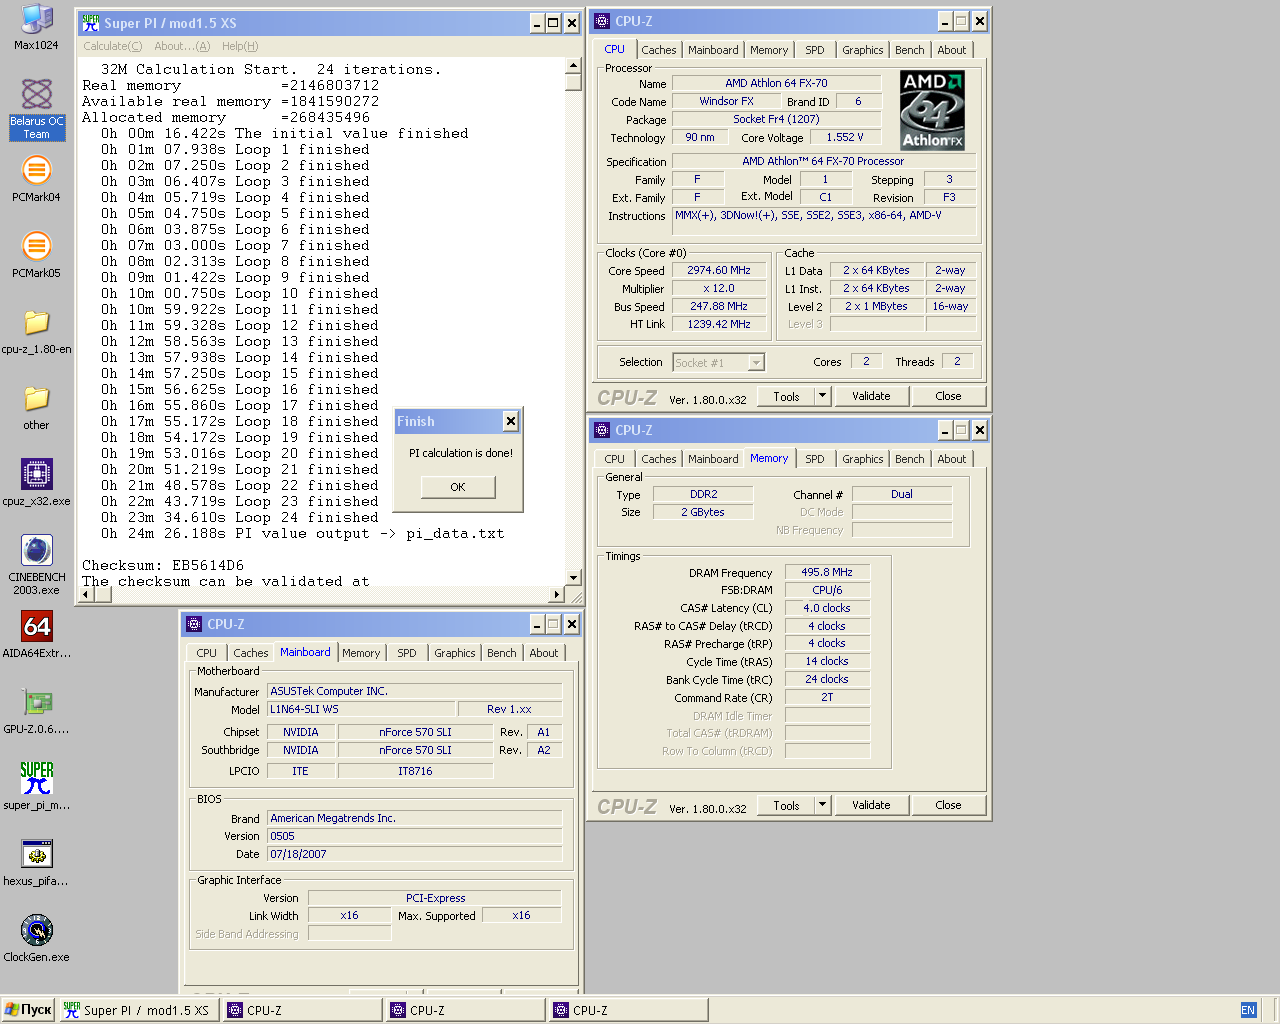Click BIOS date 07/18/2007 field
The width and height of the screenshot is (1280, 1024).
pyautogui.click(x=415, y=854)
